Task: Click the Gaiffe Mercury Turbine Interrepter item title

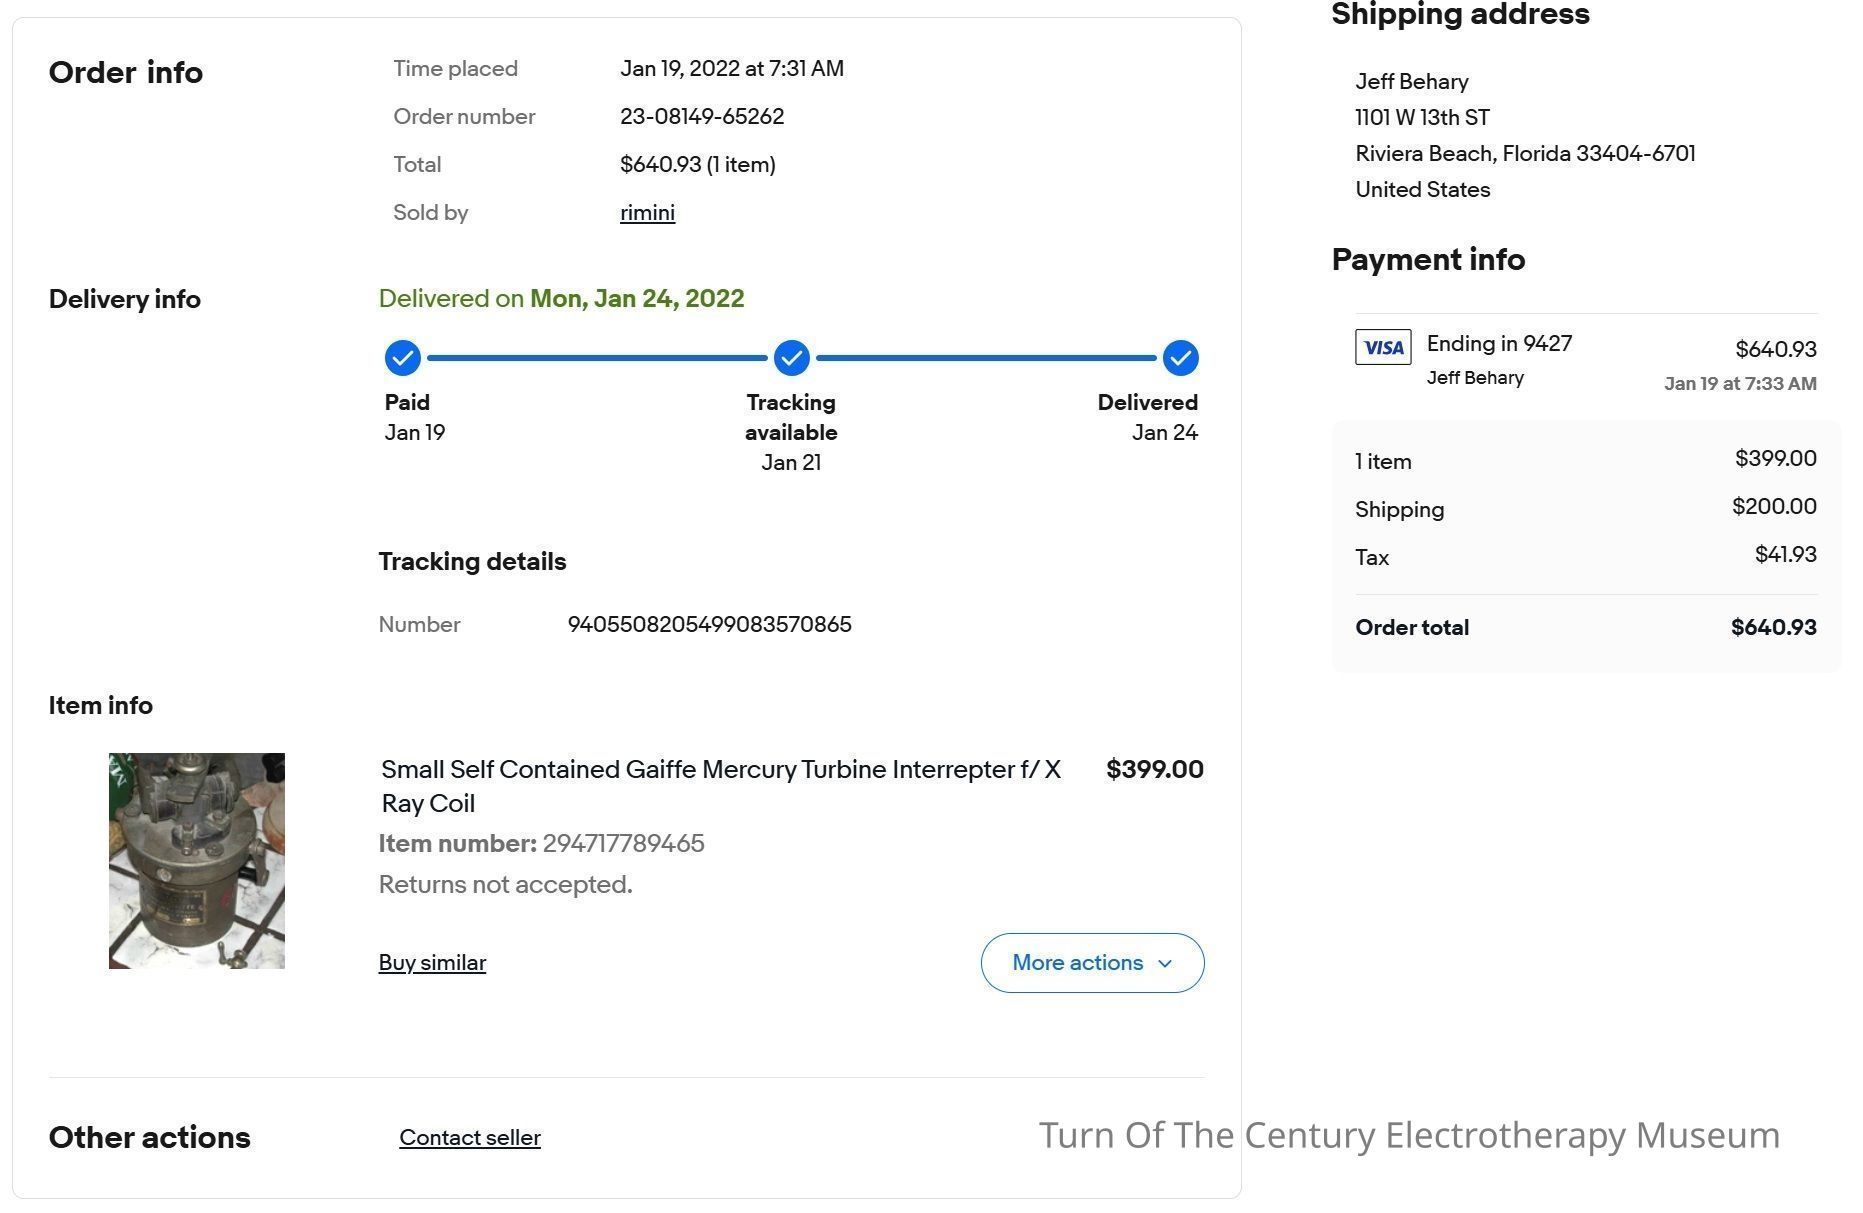Action: [721, 786]
